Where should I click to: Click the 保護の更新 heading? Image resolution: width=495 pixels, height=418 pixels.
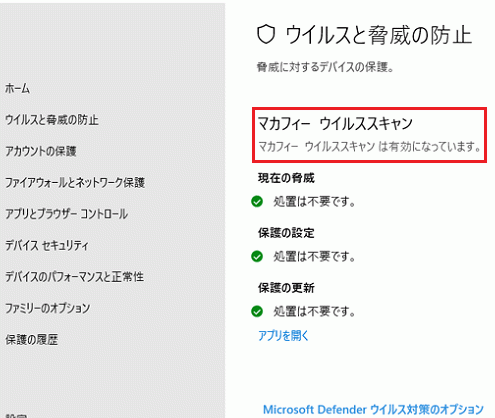tap(286, 288)
